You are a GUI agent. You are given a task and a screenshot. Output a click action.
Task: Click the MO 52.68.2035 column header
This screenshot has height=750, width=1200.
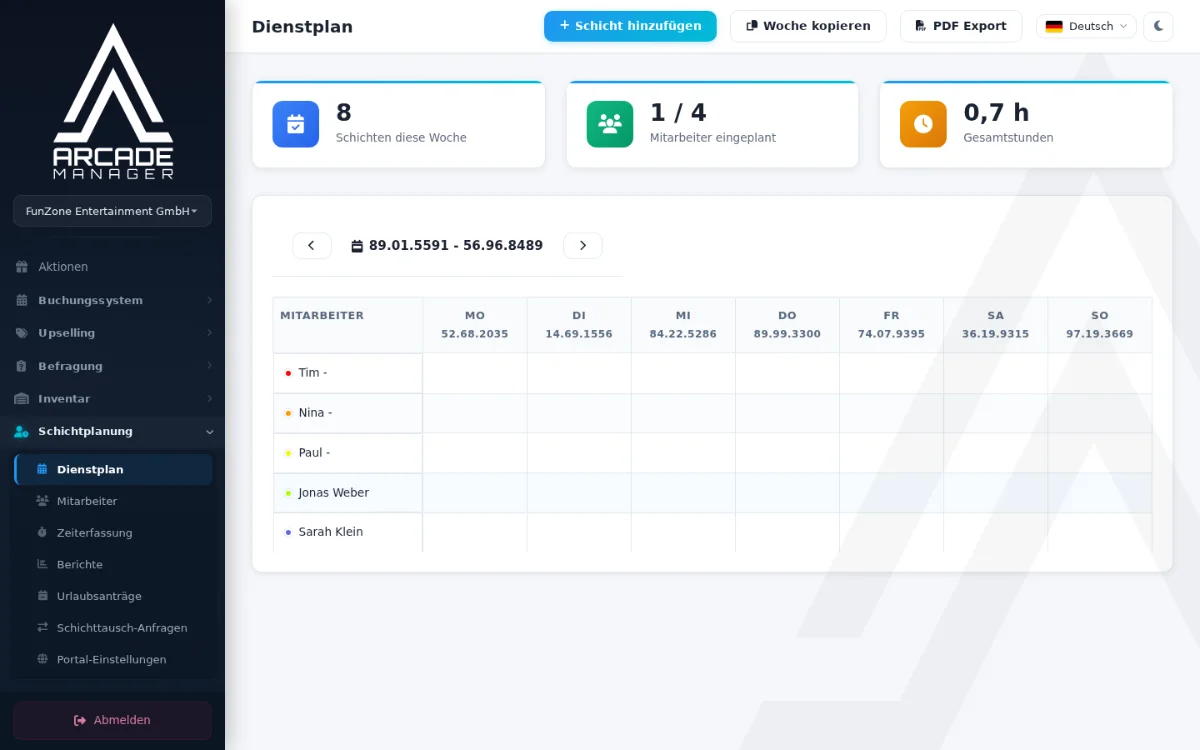click(475, 325)
